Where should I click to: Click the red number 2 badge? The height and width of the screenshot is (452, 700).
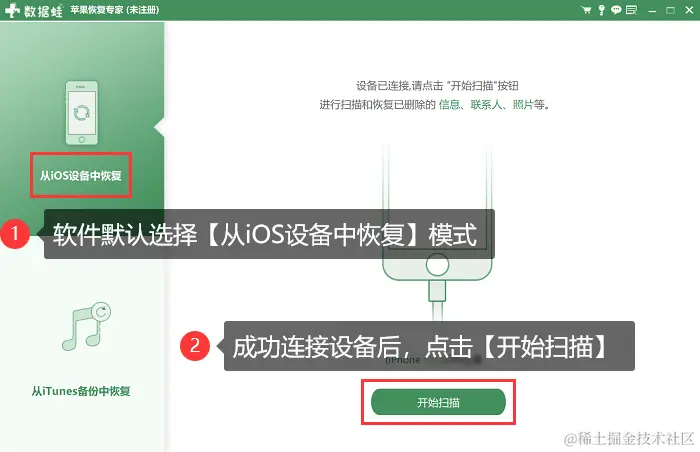point(195,345)
